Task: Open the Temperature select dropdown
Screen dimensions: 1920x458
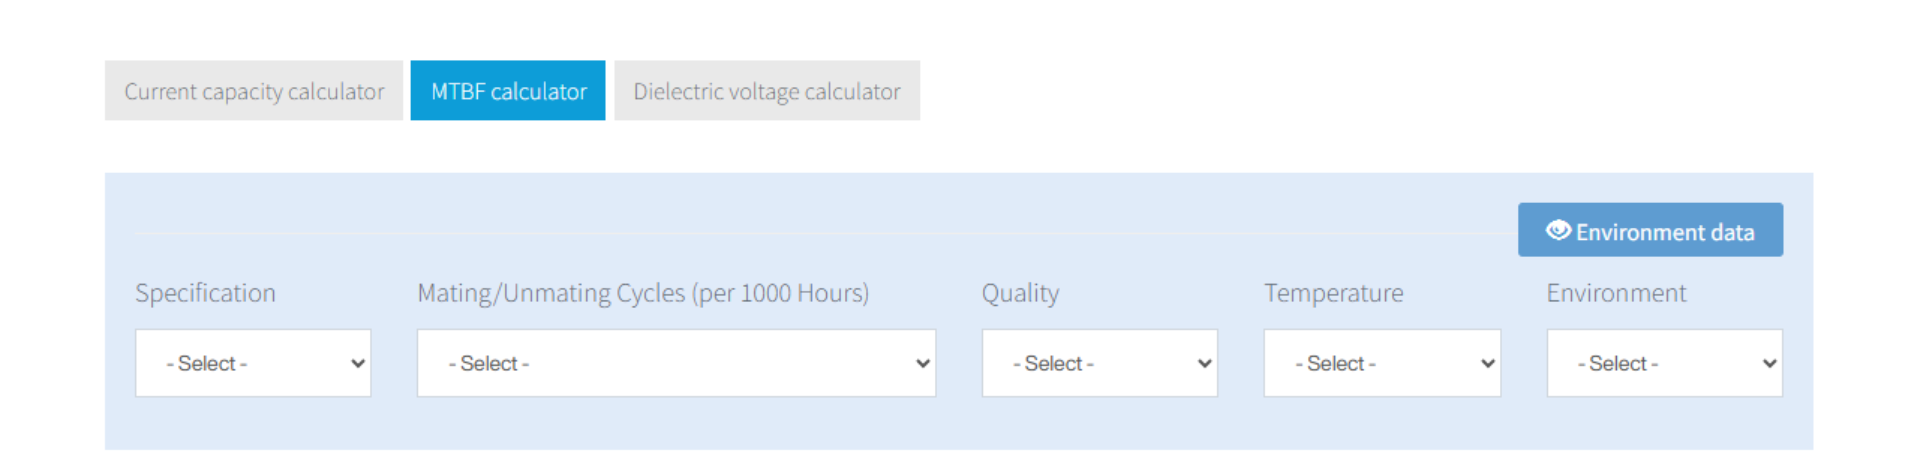Action: click(1381, 363)
